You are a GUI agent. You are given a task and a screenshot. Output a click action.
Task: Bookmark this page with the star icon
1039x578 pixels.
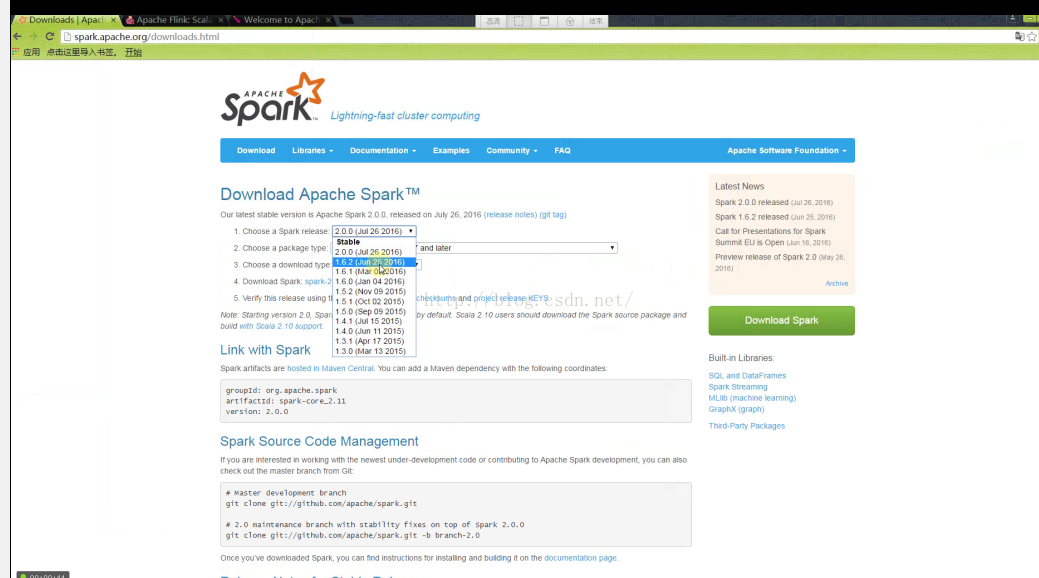point(1032,36)
